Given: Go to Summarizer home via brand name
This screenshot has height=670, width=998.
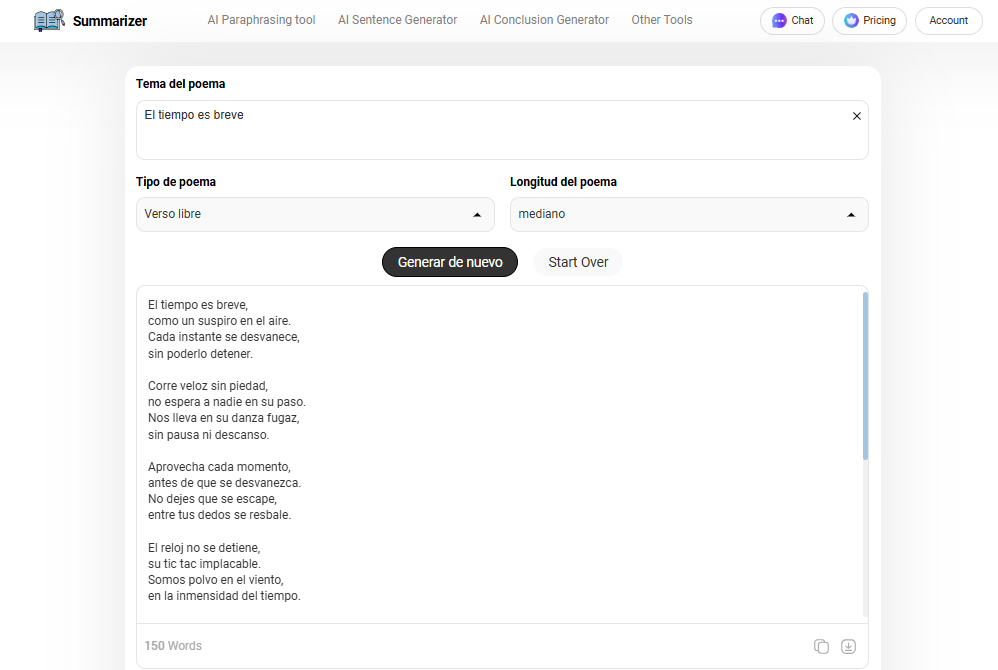Looking at the screenshot, I should [x=109, y=22].
